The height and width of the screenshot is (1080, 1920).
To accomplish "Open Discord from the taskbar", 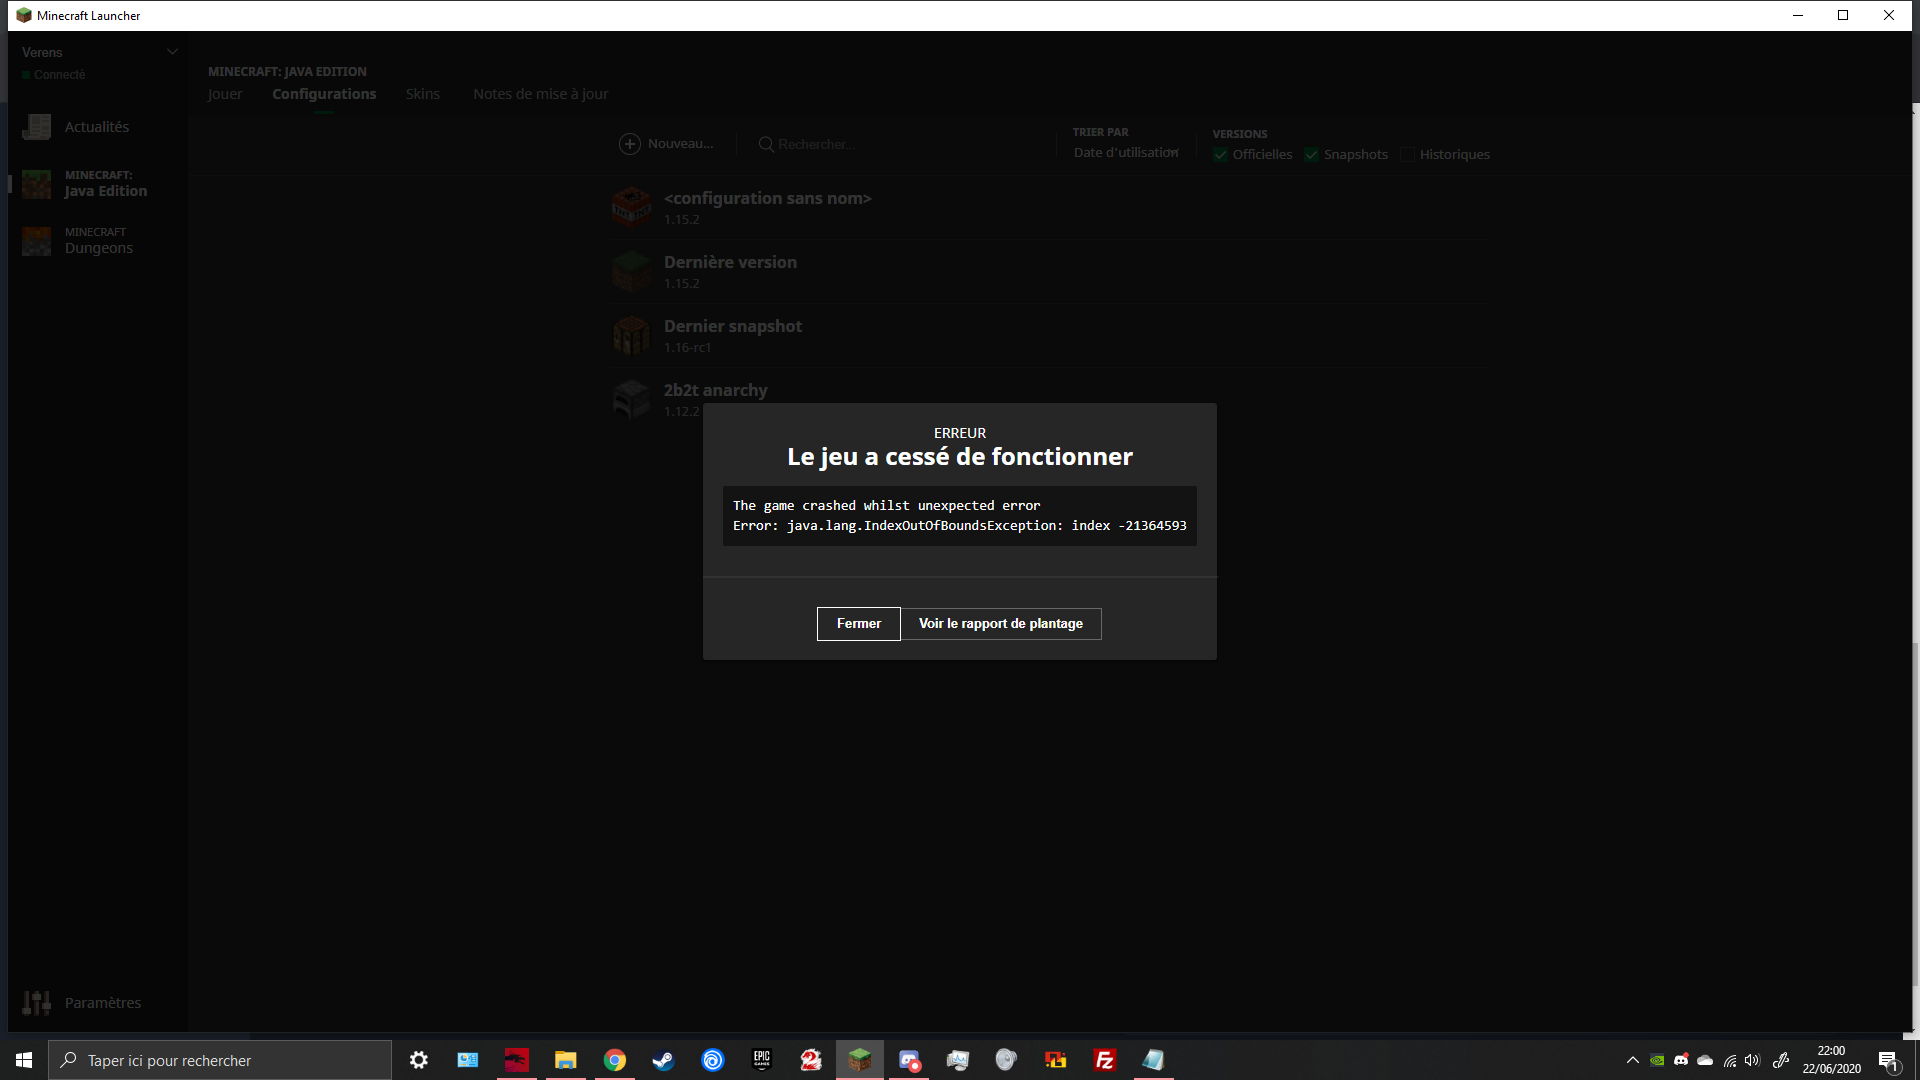I will click(909, 1060).
